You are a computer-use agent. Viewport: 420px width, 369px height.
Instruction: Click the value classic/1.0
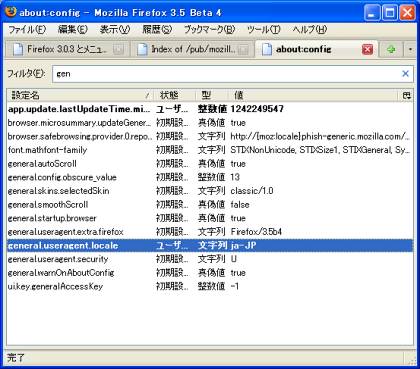tap(252, 191)
